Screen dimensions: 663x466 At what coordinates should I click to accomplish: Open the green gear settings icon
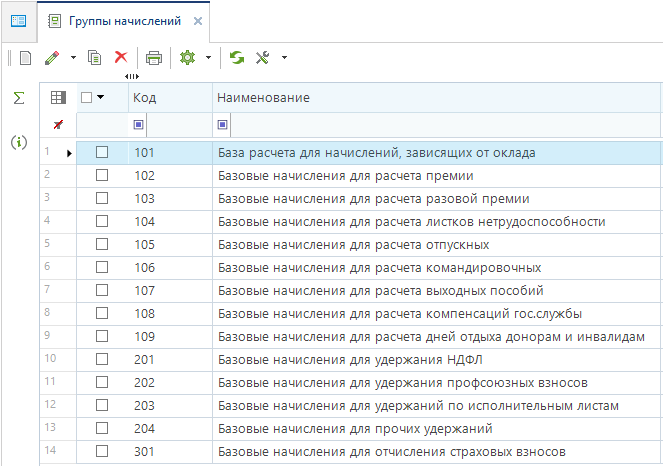(x=187, y=58)
